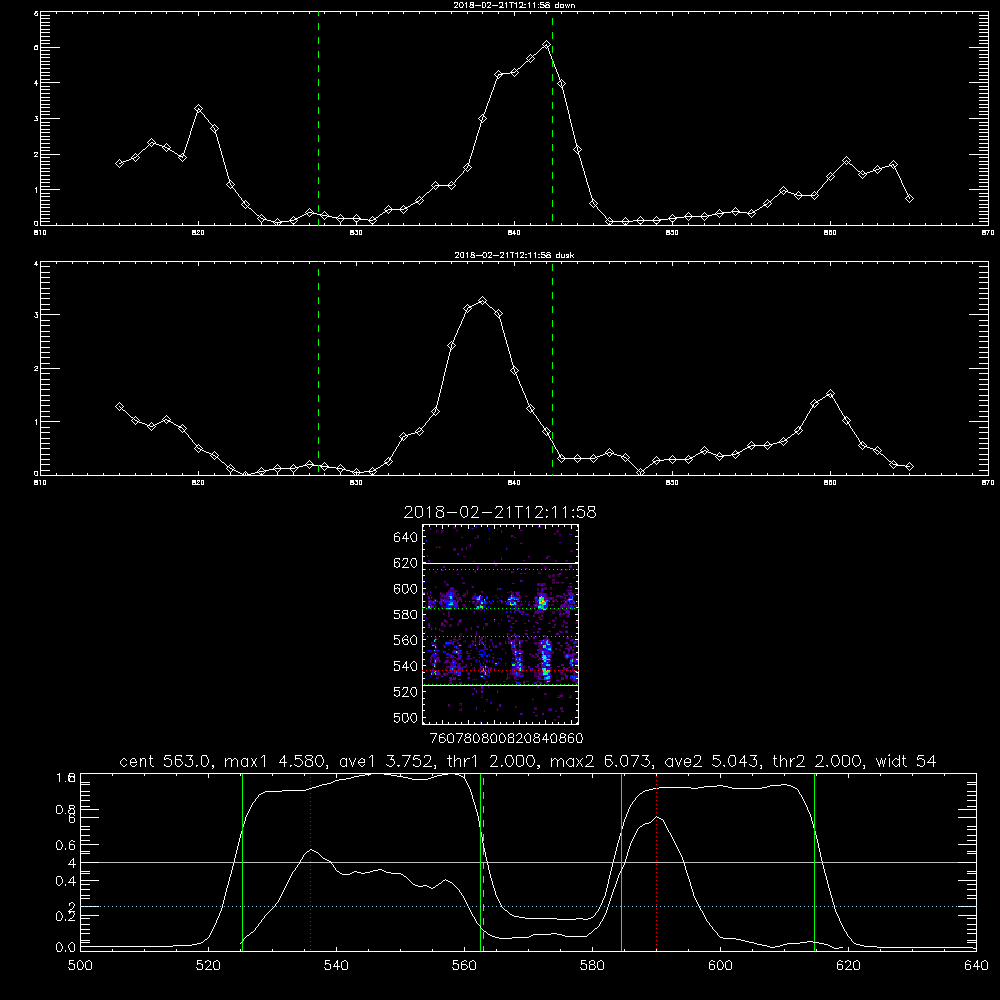Click the highest diamond marker in dawn plot

point(547,45)
